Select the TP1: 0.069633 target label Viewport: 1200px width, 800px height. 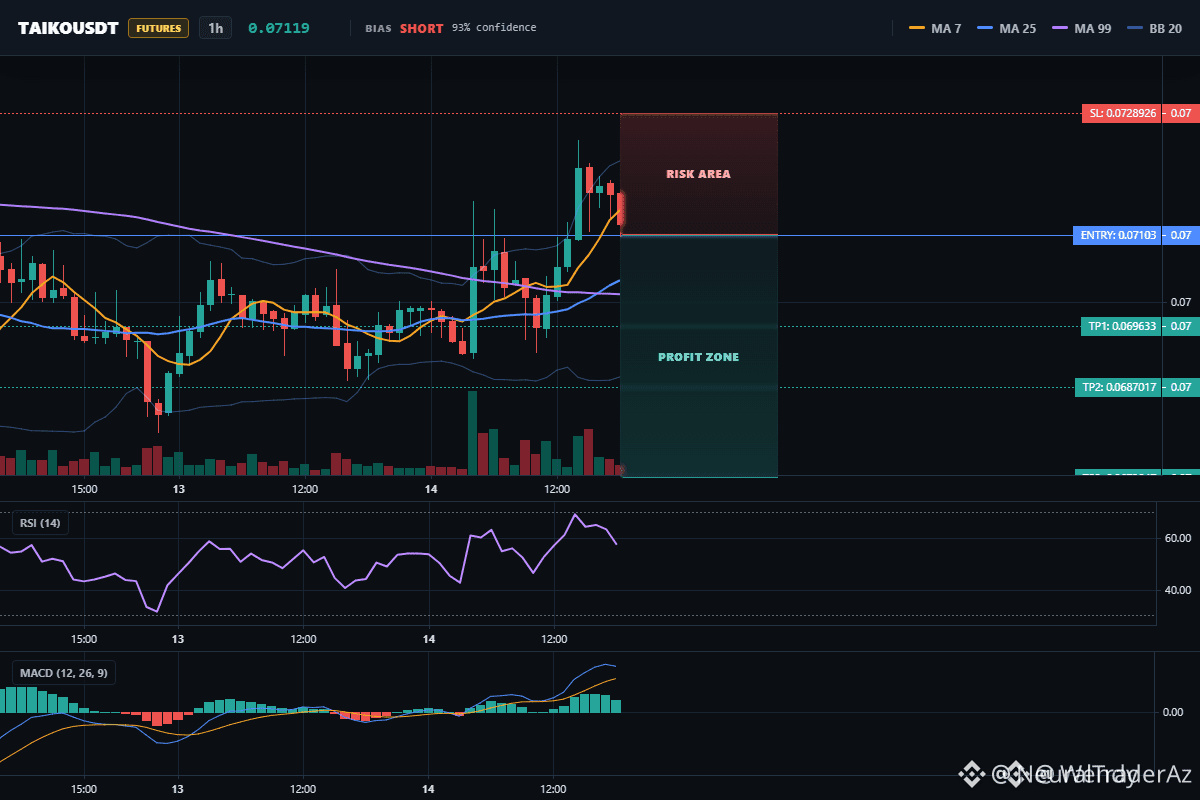pos(1123,326)
